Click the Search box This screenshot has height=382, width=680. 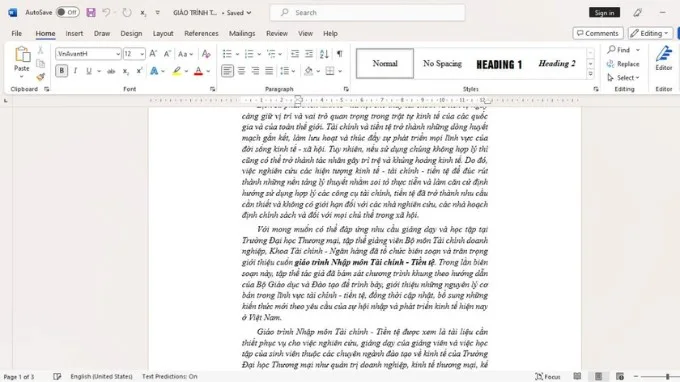pos(367,13)
